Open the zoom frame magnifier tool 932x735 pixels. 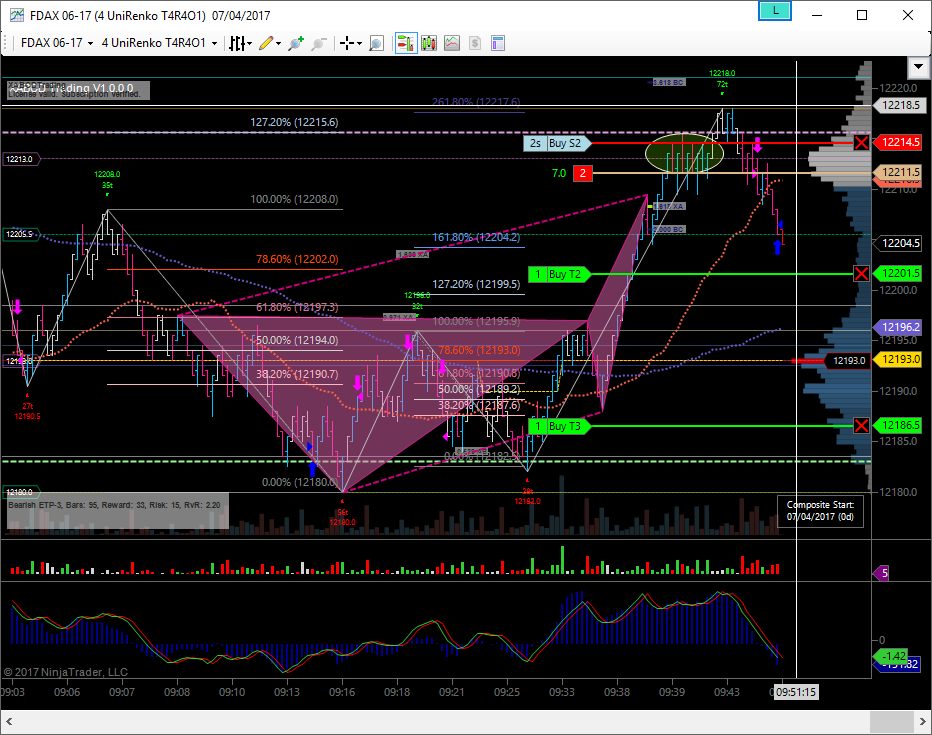coord(376,43)
